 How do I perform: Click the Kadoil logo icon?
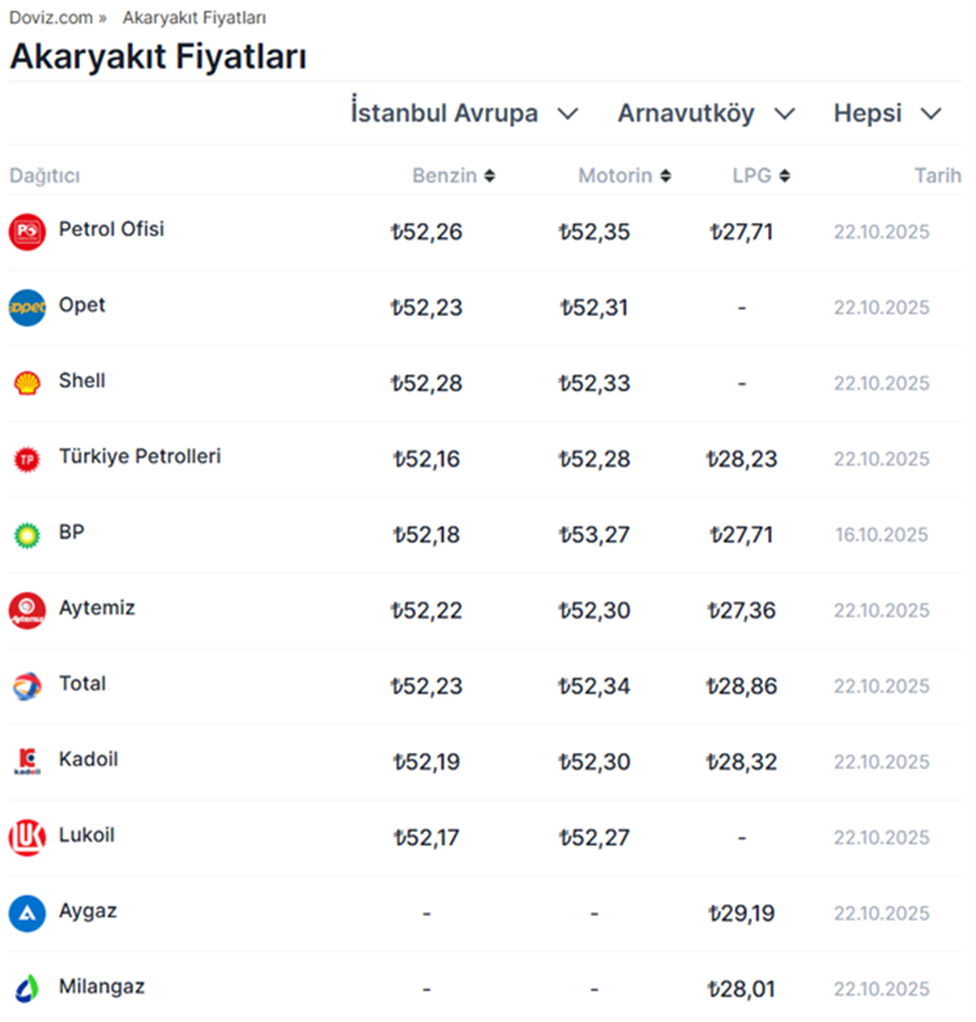[27, 762]
